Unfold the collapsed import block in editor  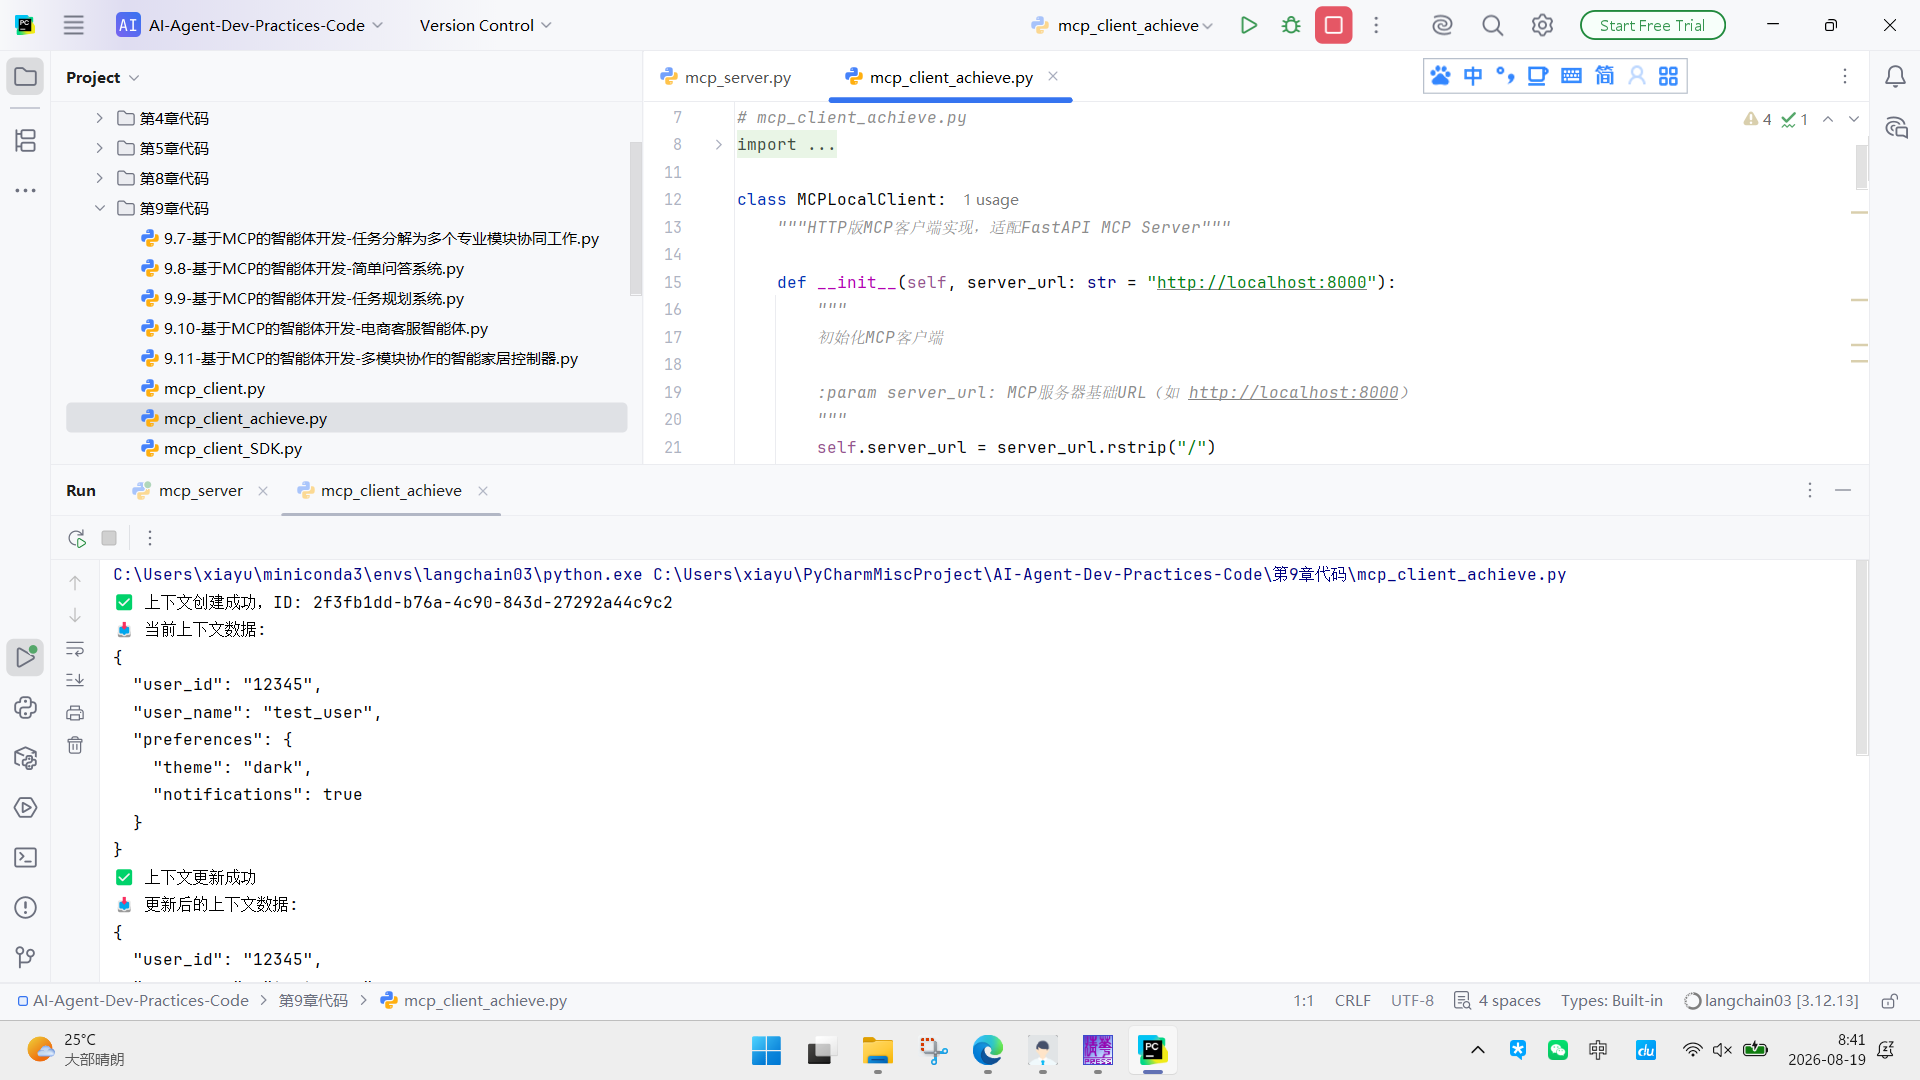718,145
